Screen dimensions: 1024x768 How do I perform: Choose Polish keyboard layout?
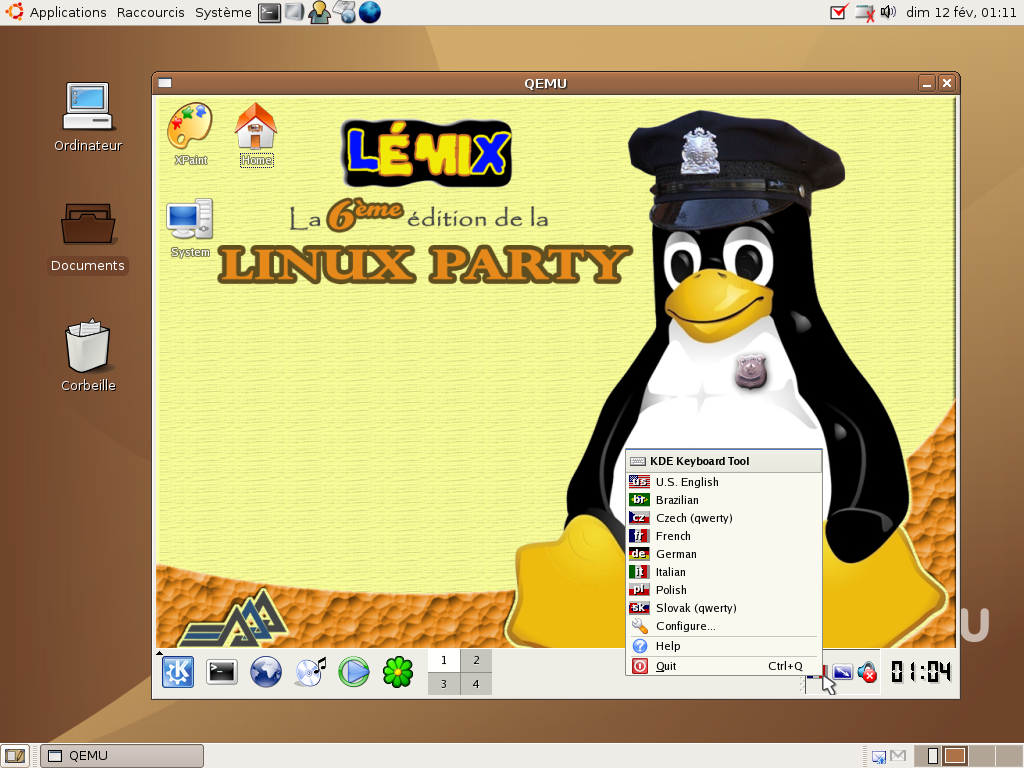point(723,590)
